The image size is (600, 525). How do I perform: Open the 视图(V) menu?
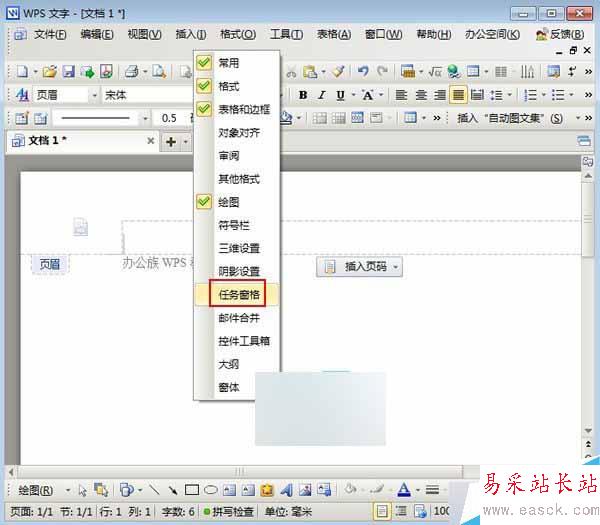click(x=145, y=34)
